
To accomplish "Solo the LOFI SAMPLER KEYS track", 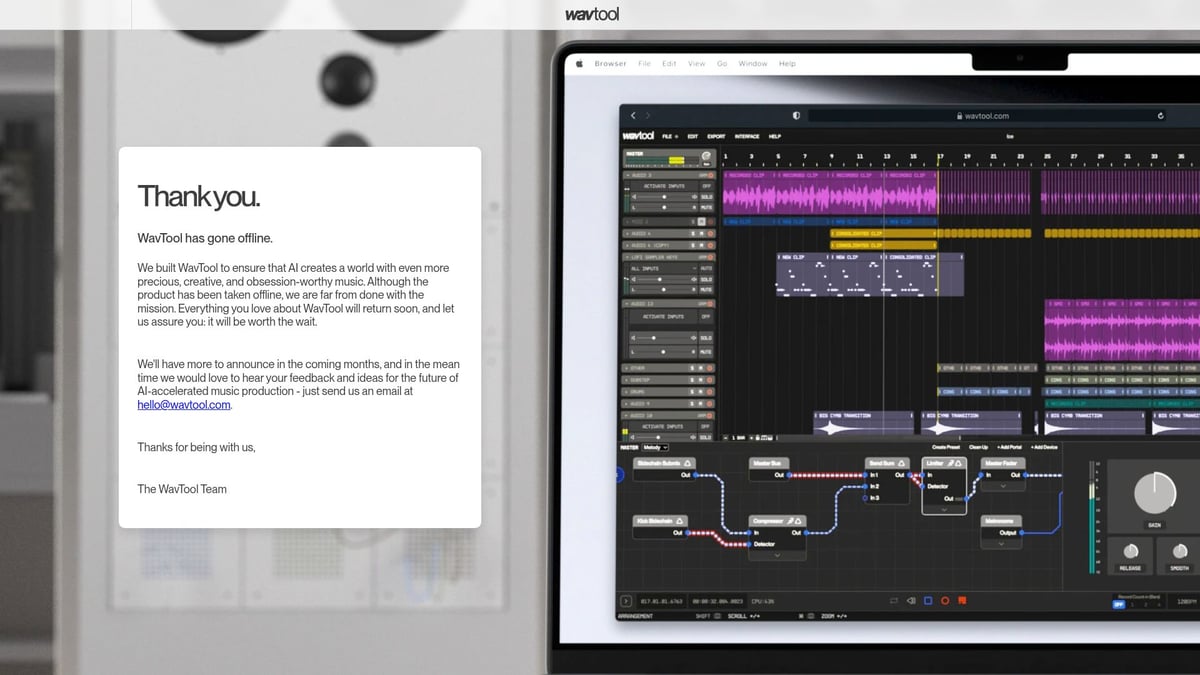I will (706, 279).
